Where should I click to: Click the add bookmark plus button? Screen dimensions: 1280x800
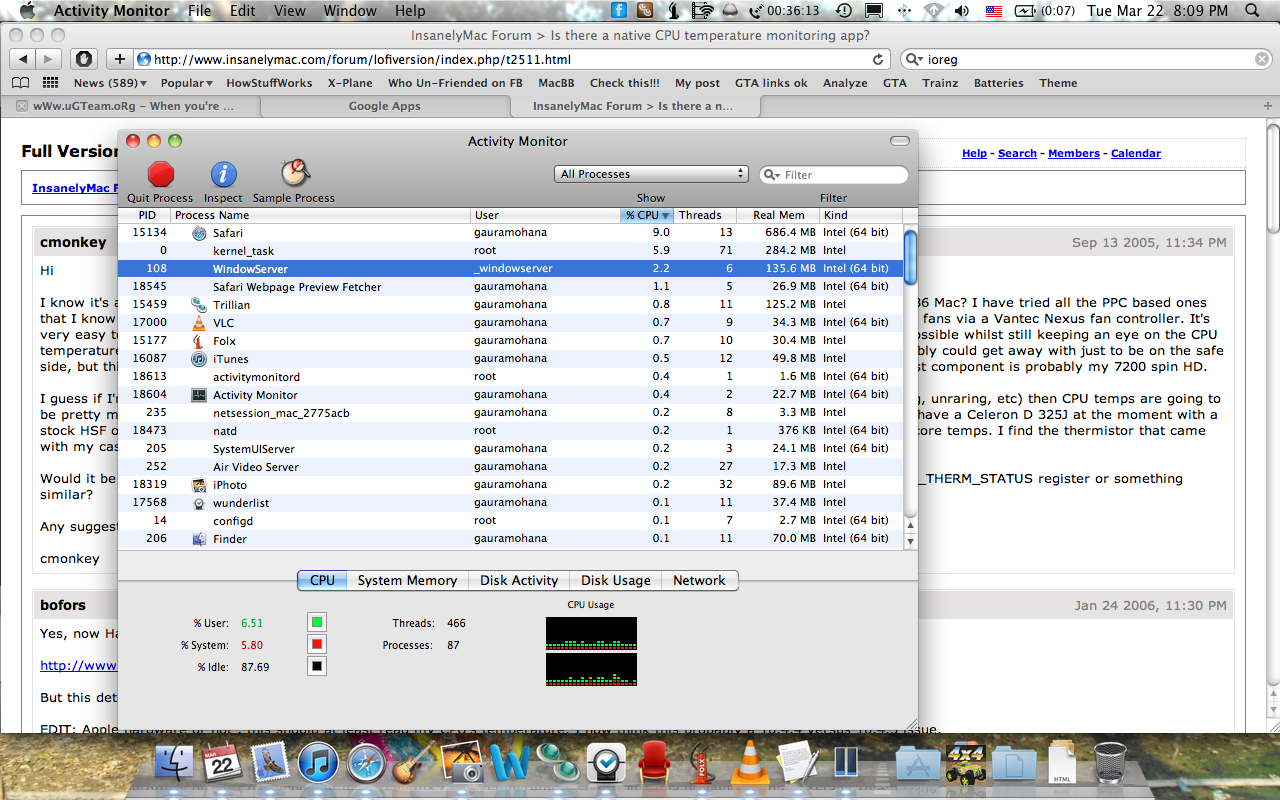click(119, 59)
